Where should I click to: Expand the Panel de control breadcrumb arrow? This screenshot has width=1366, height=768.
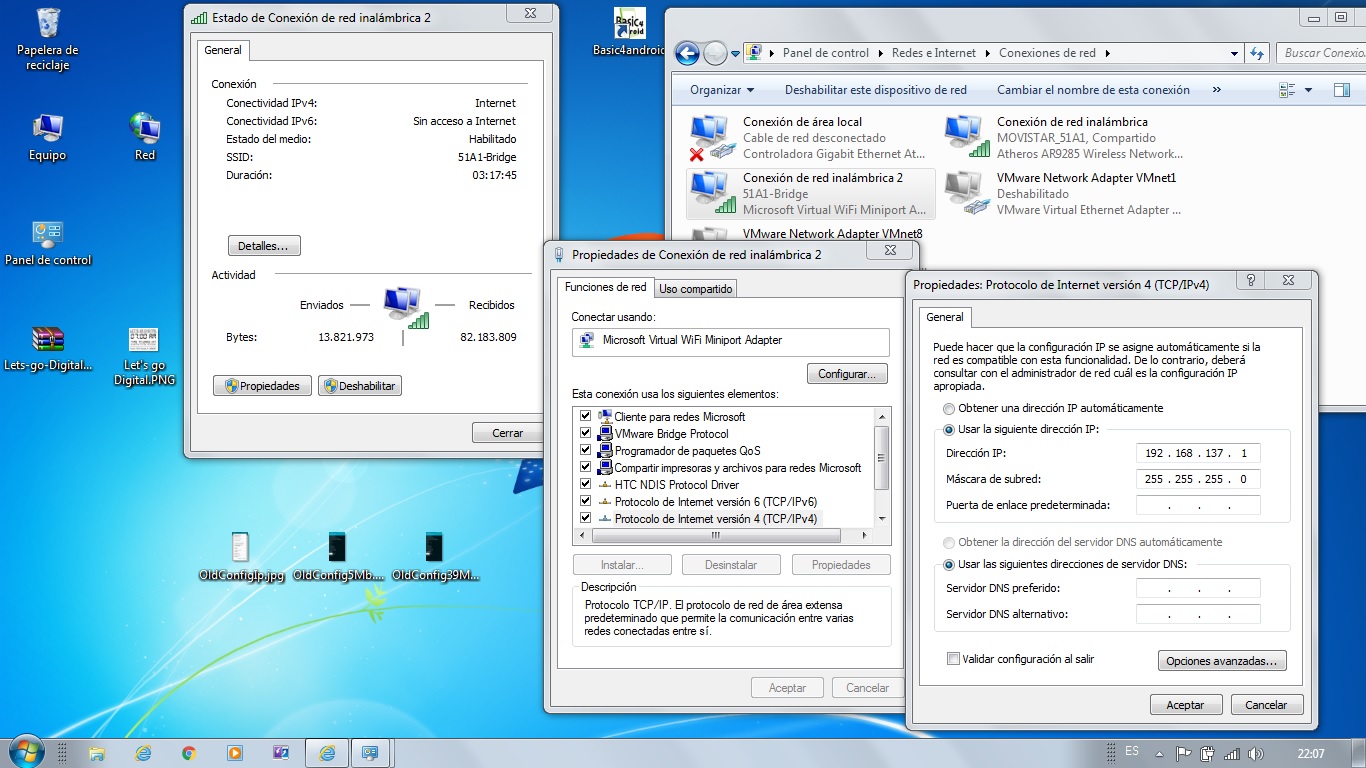(x=880, y=53)
